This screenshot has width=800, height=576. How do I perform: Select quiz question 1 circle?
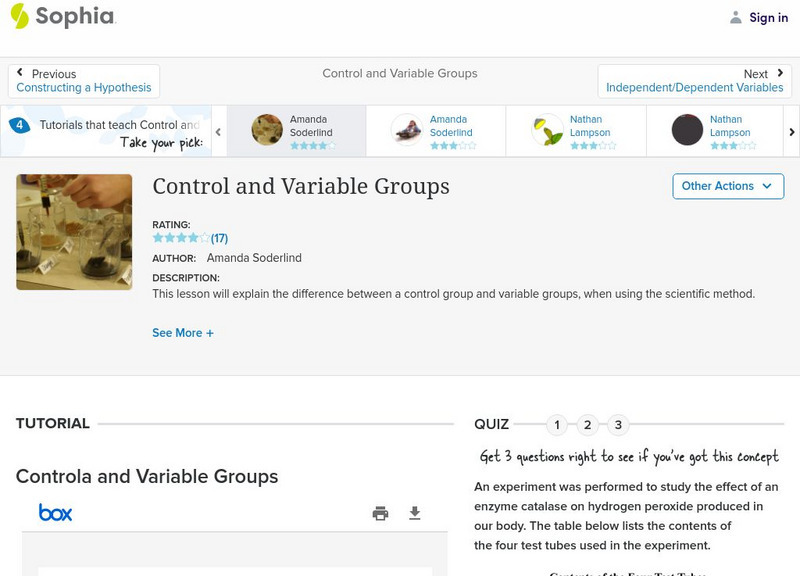557,424
